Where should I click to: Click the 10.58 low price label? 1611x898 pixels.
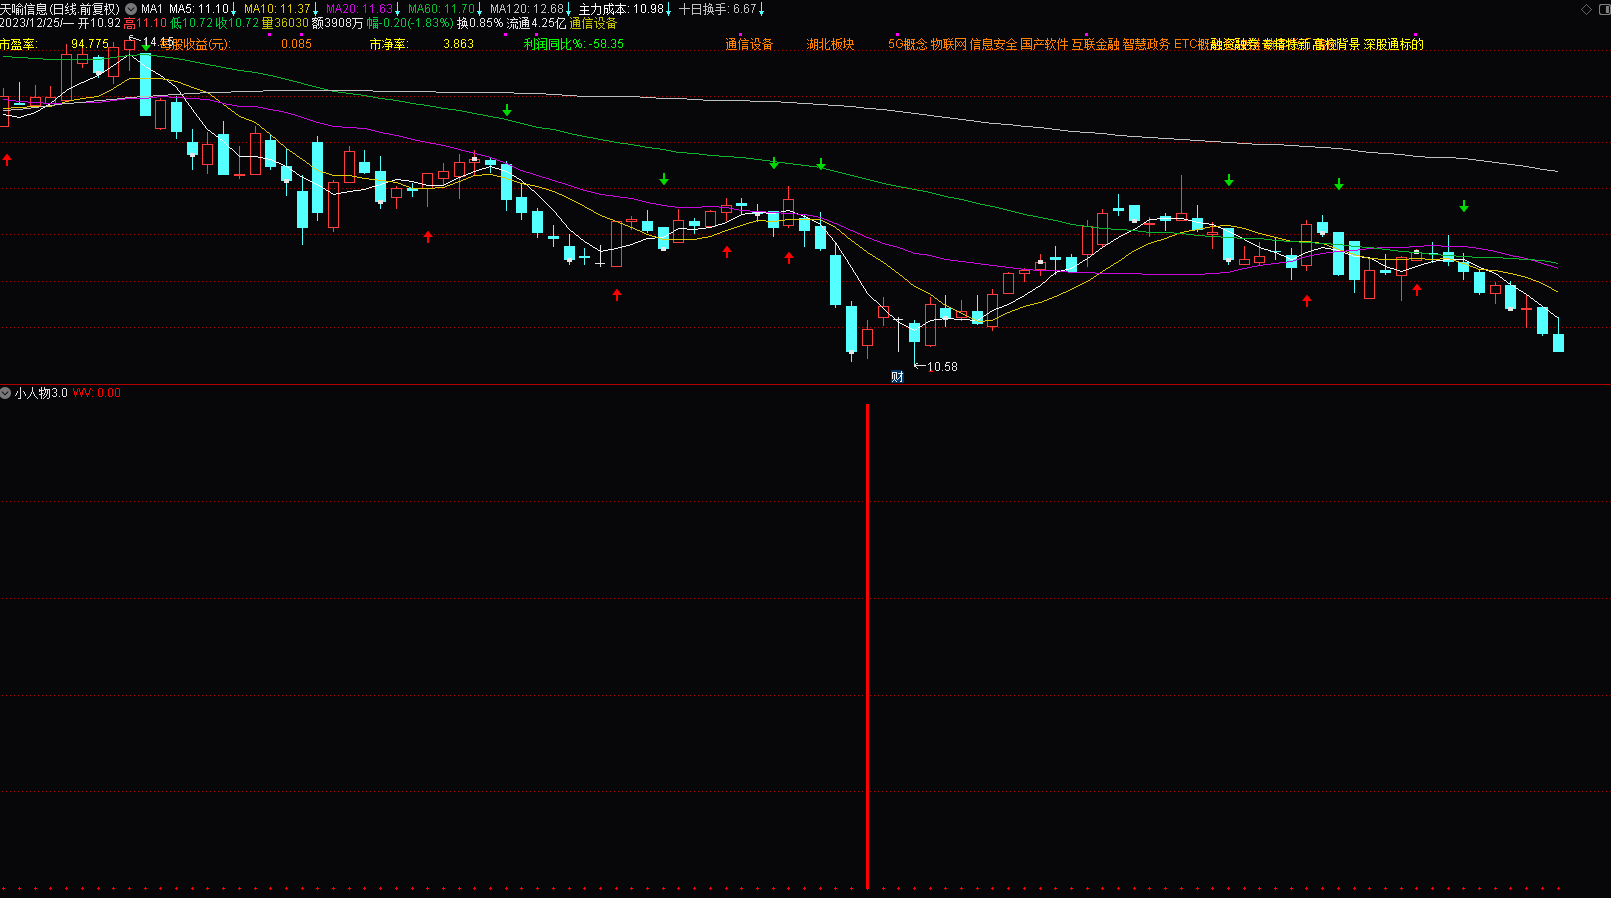point(942,367)
